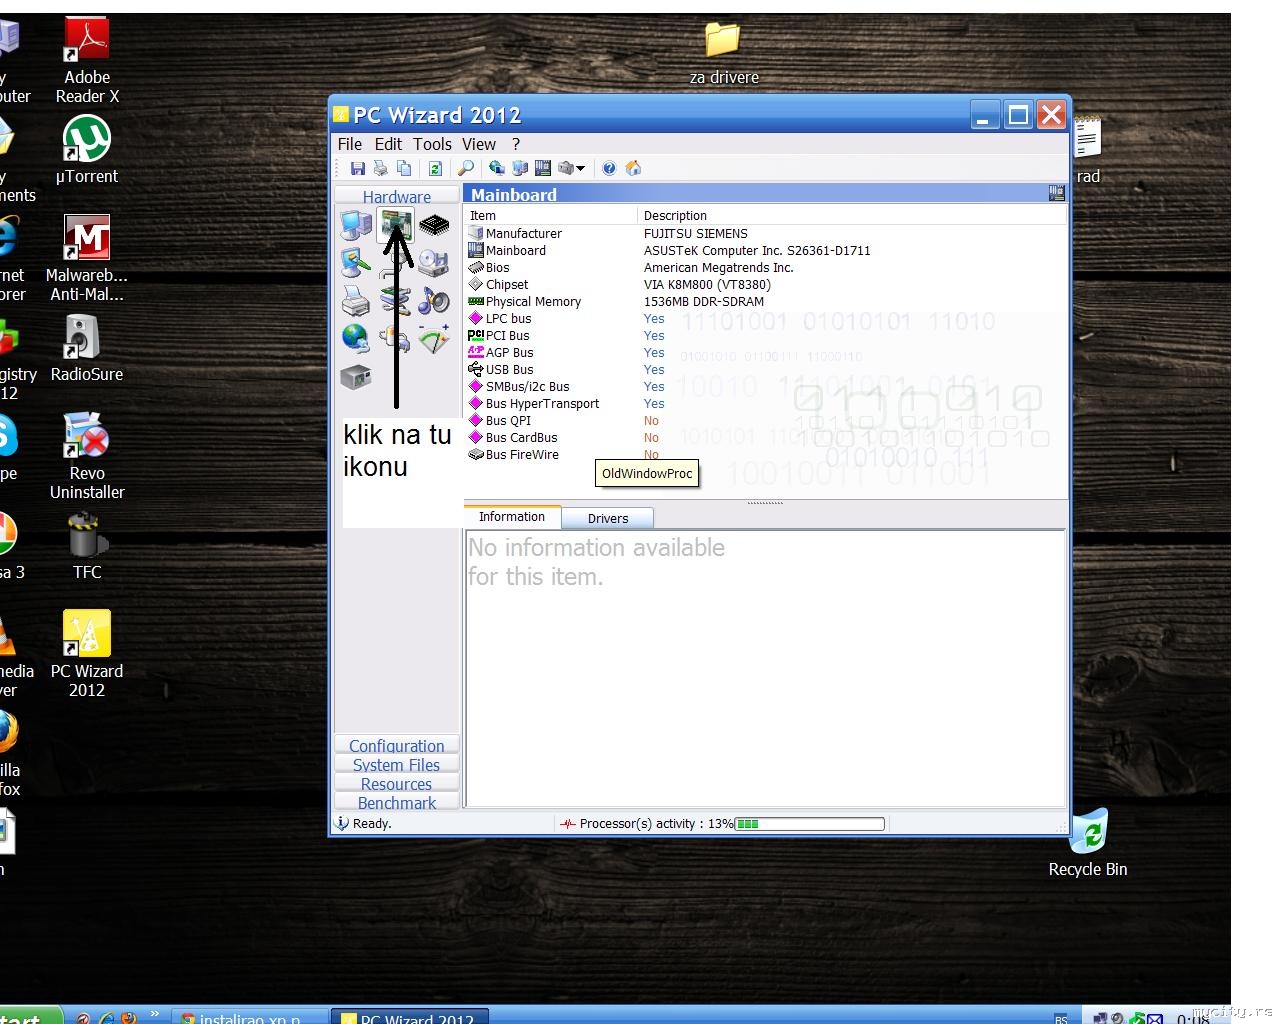1280x1024 pixels.
Task: Click the FUJITSU SIEMENS description value
Action: (x=696, y=234)
